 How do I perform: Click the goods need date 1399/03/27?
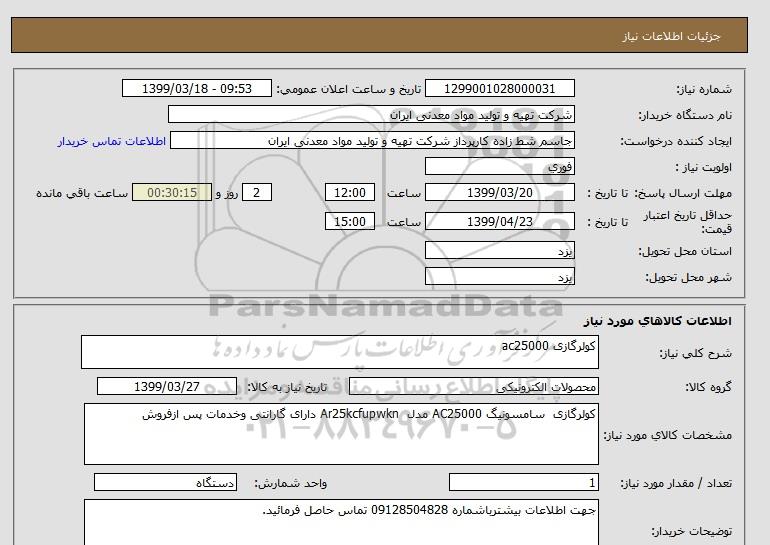167,387
